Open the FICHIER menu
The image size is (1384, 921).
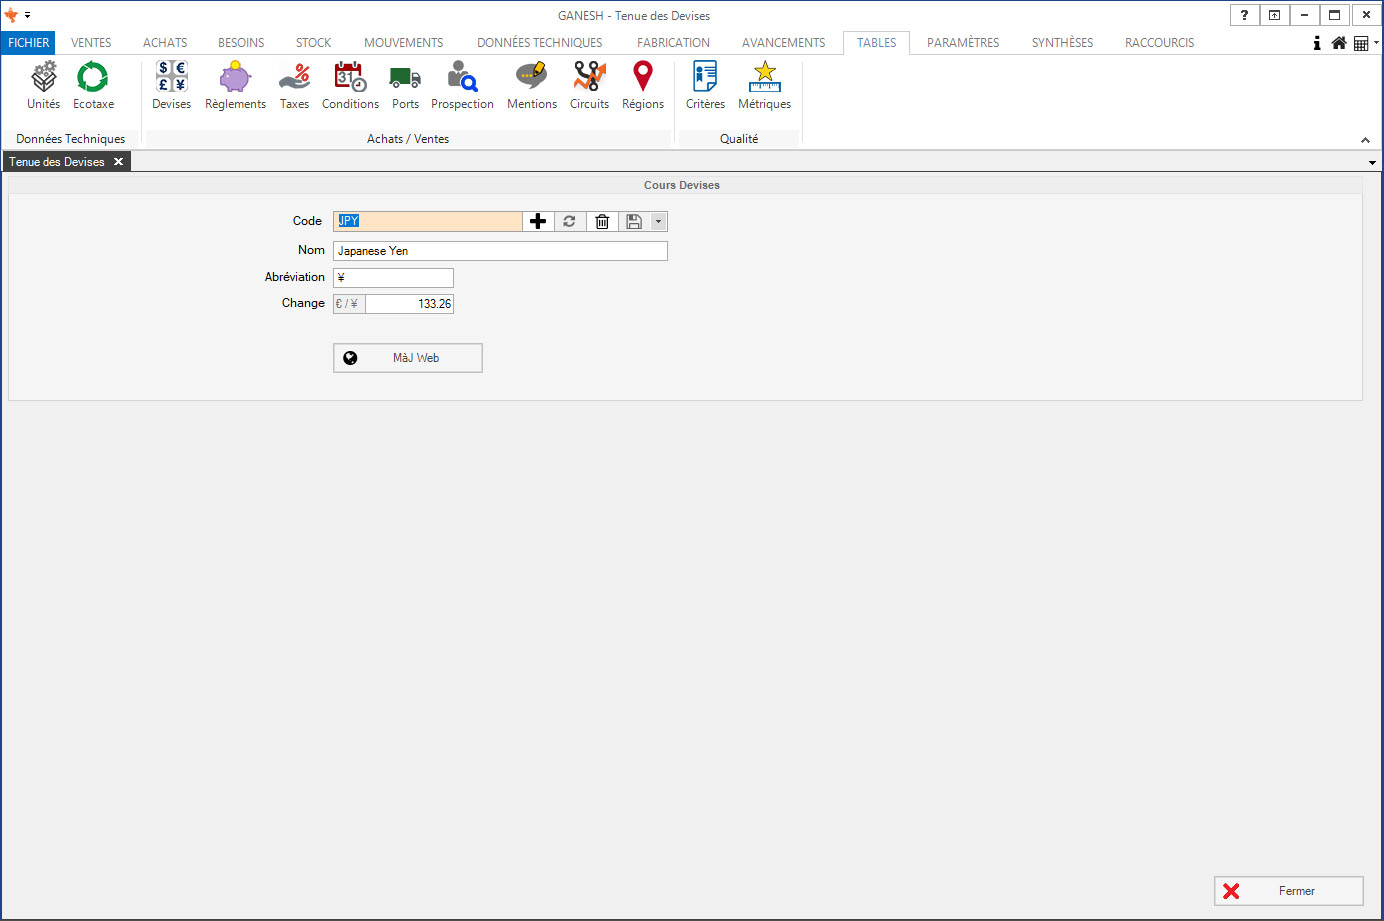(x=28, y=43)
